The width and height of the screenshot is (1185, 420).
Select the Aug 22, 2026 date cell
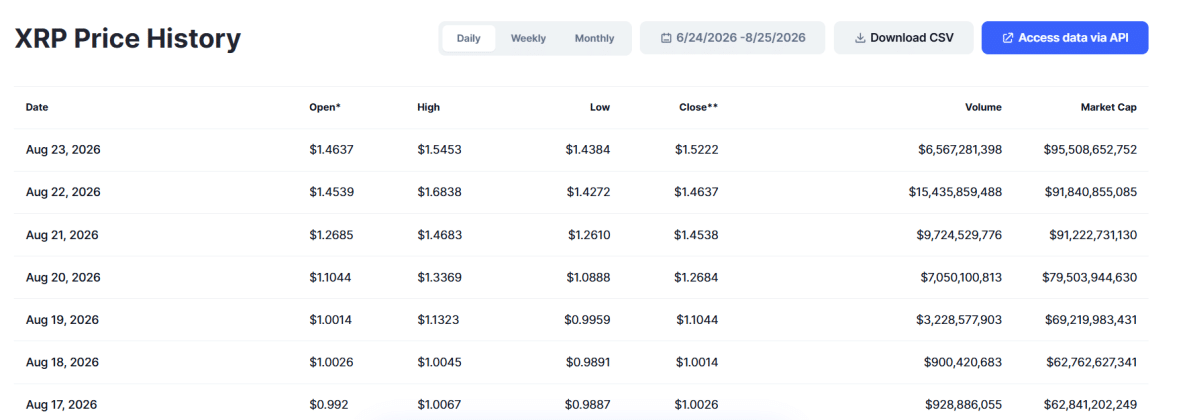[x=63, y=192]
